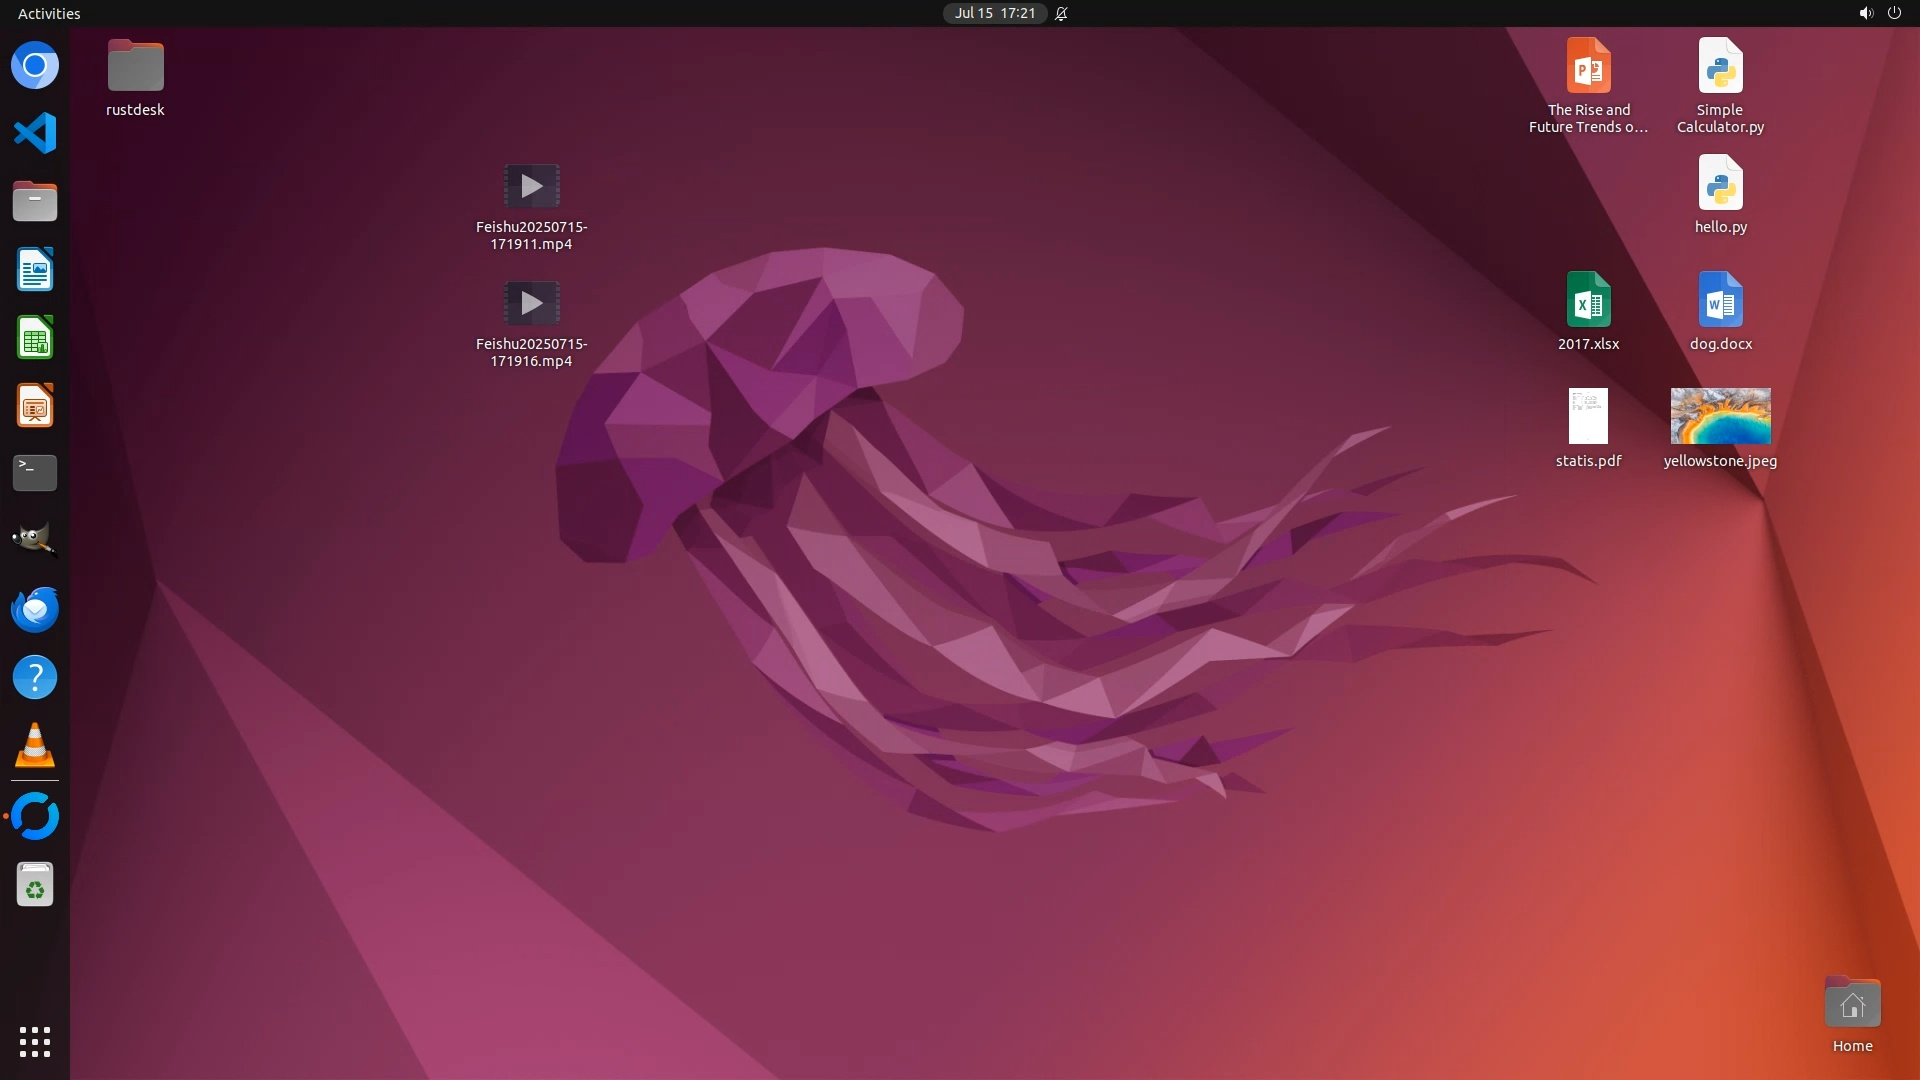Select the 2017.xlsx spreadsheet file

click(x=1588, y=300)
